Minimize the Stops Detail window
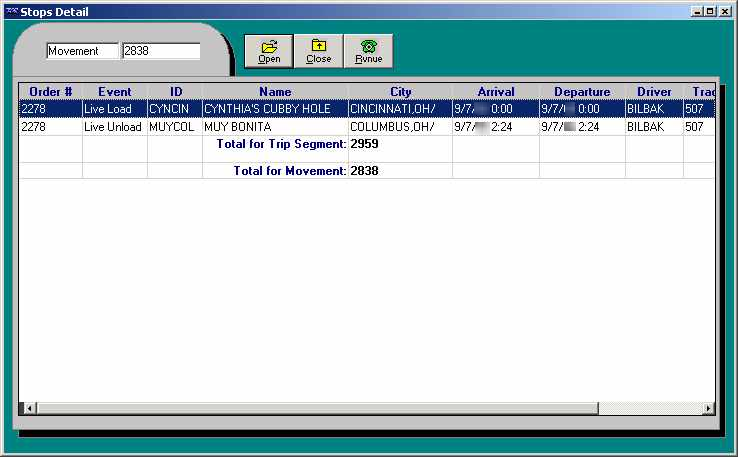738x457 pixels. 698,11
